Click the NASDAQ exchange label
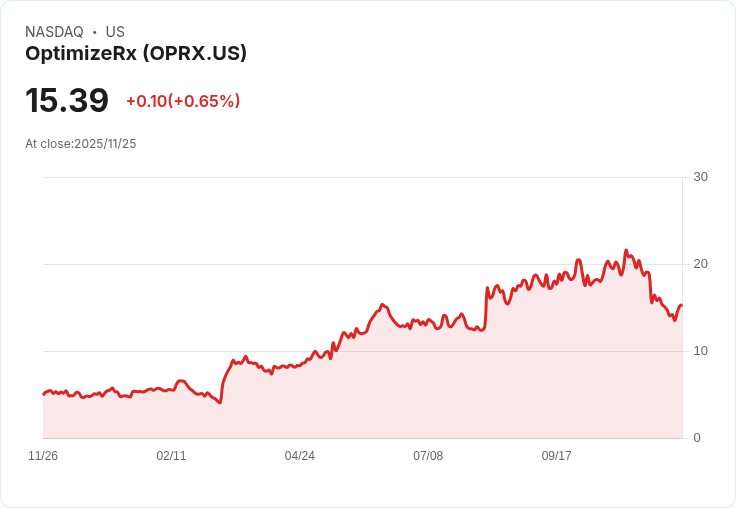This screenshot has height=508, width=736. point(54,32)
